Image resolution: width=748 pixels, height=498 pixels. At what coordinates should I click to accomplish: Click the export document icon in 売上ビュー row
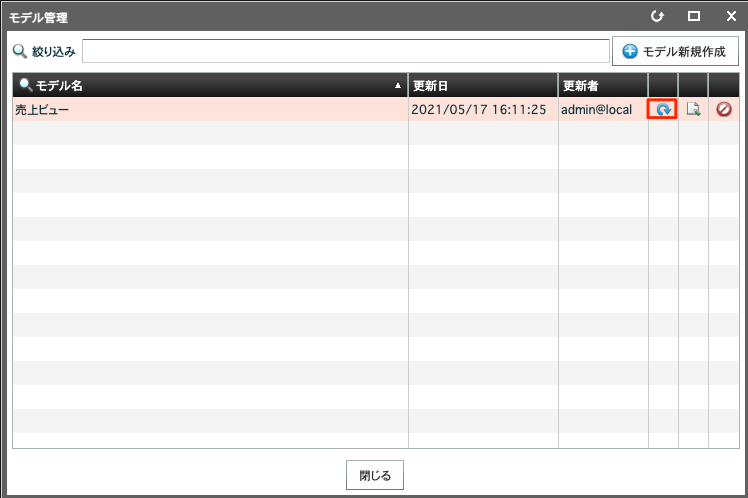693,109
